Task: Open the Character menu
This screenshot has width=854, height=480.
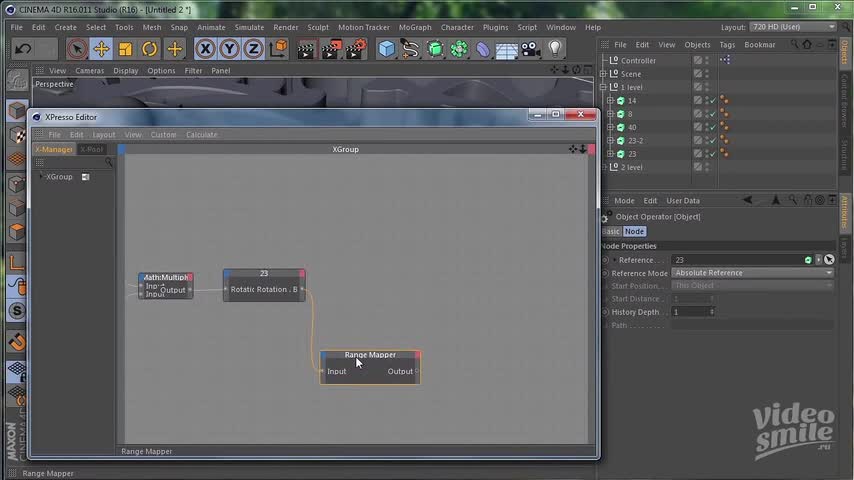Action: pos(457,27)
